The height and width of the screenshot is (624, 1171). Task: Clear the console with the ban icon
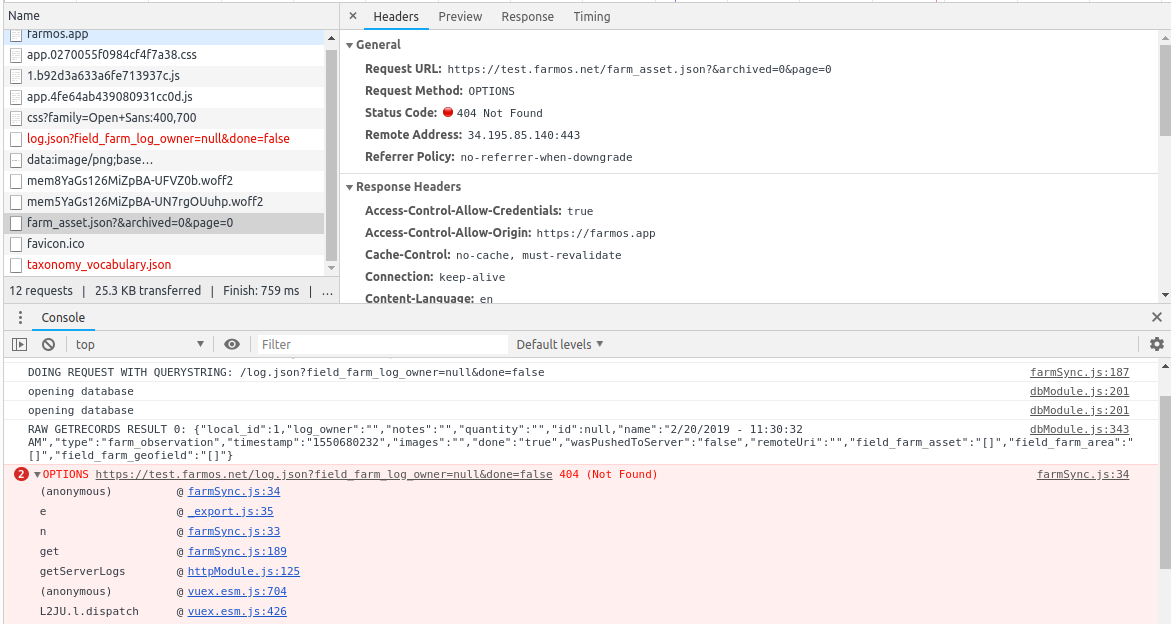pos(48,344)
